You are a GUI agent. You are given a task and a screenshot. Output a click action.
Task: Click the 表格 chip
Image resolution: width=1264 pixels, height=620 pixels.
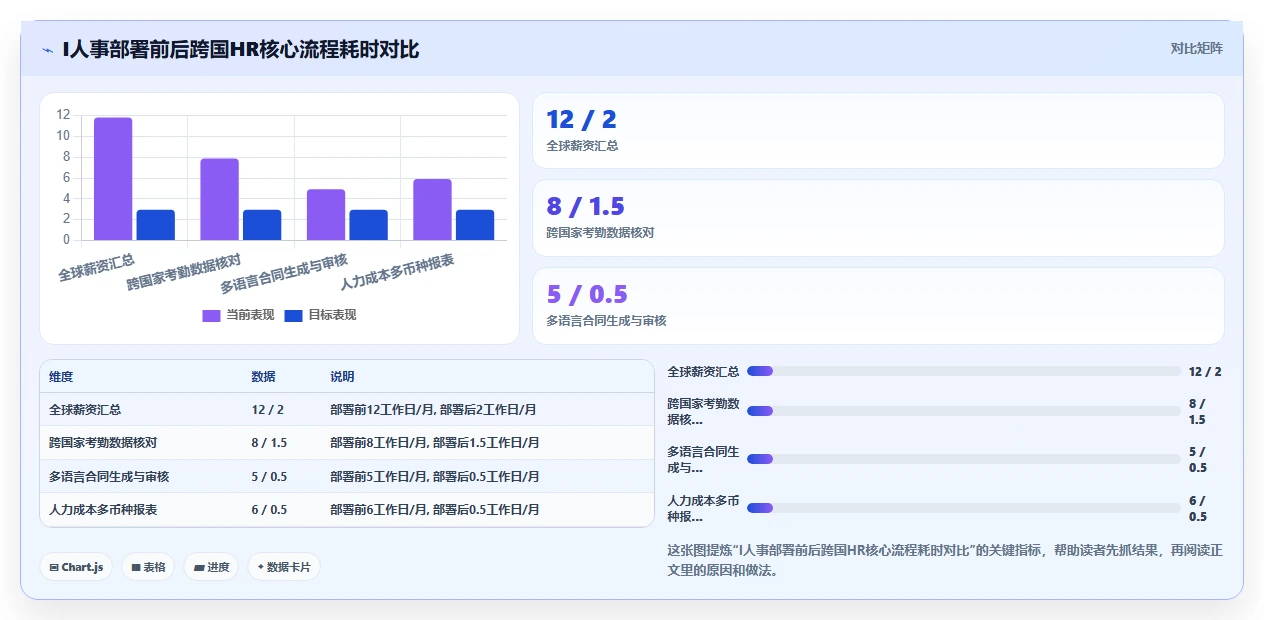point(148,567)
